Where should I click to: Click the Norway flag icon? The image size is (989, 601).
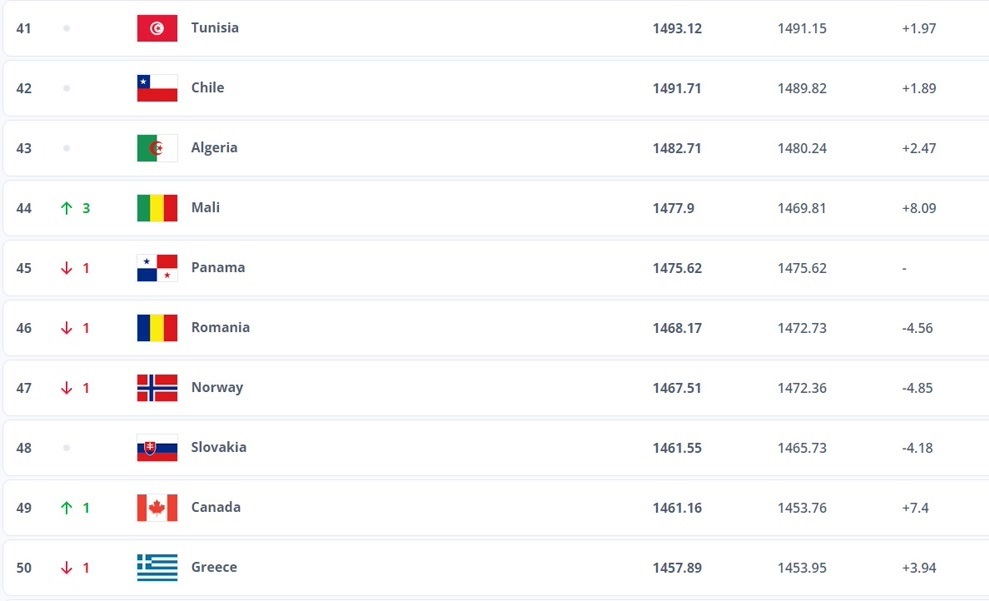tap(157, 388)
